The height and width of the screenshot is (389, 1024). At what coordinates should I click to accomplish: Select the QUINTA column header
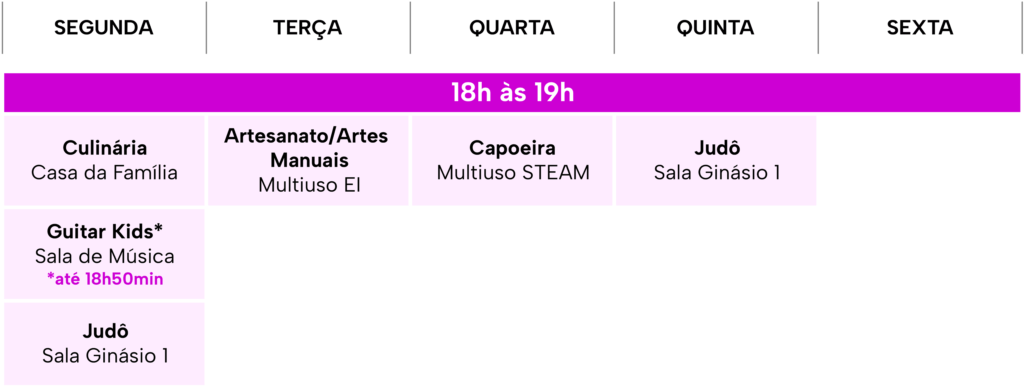click(716, 27)
